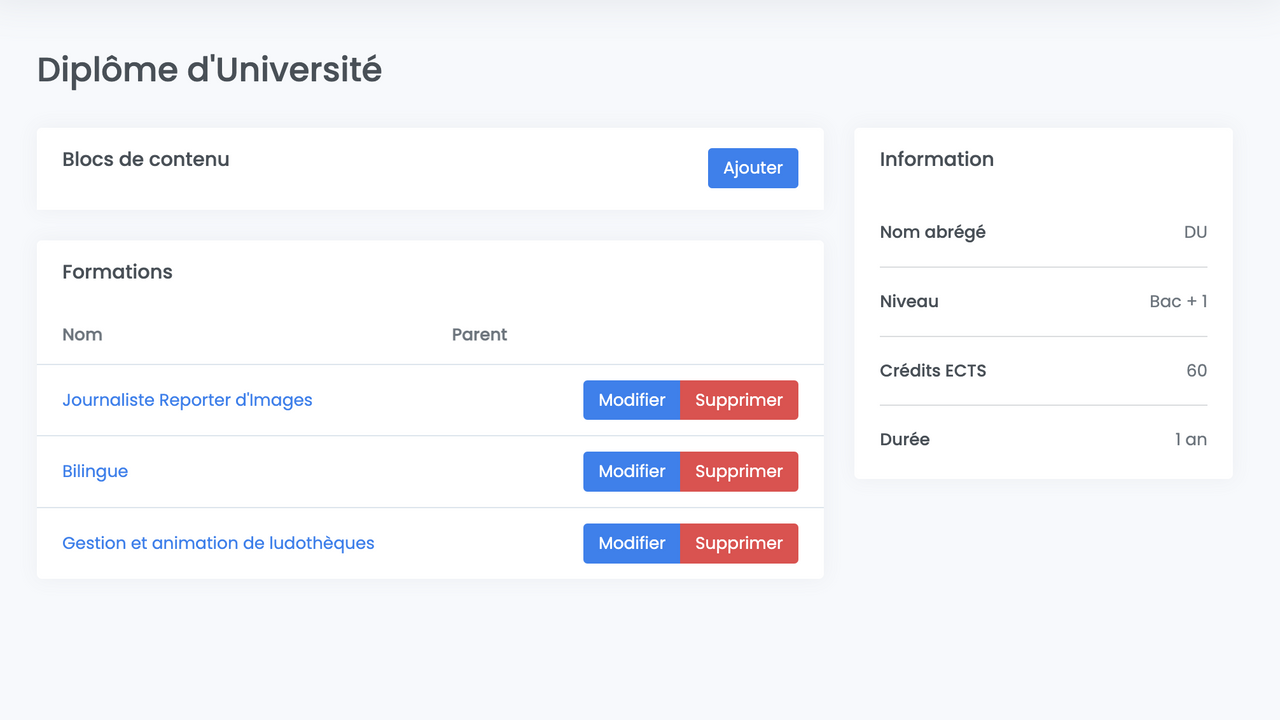
Task: Select the DU abbreviated name value
Action: click(1195, 232)
